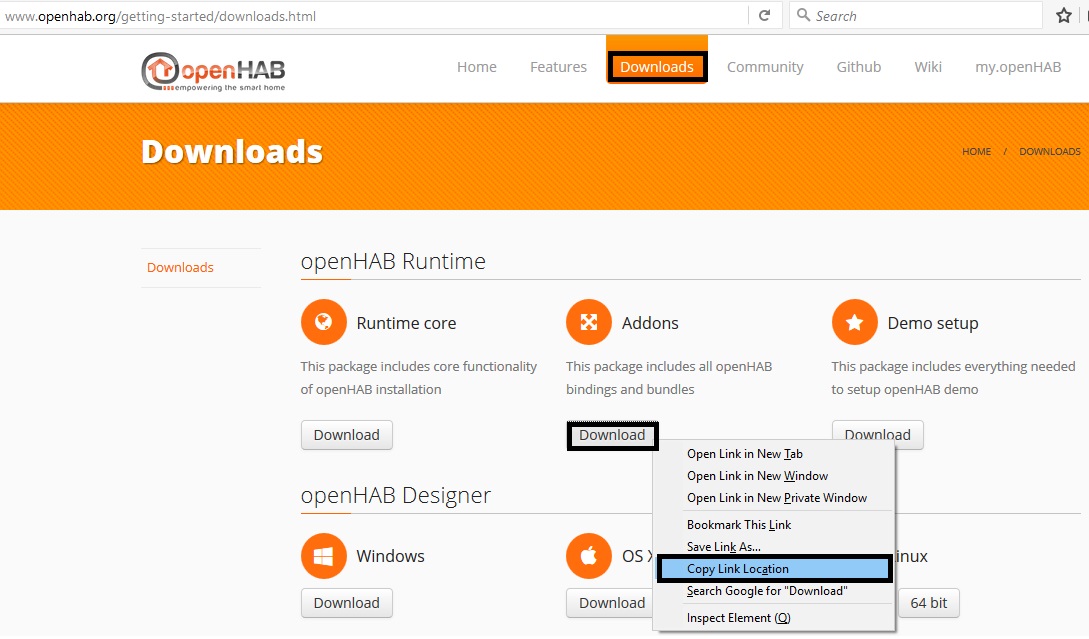The height and width of the screenshot is (639, 1089).
Task: Open the Wiki nav link
Action: point(928,67)
